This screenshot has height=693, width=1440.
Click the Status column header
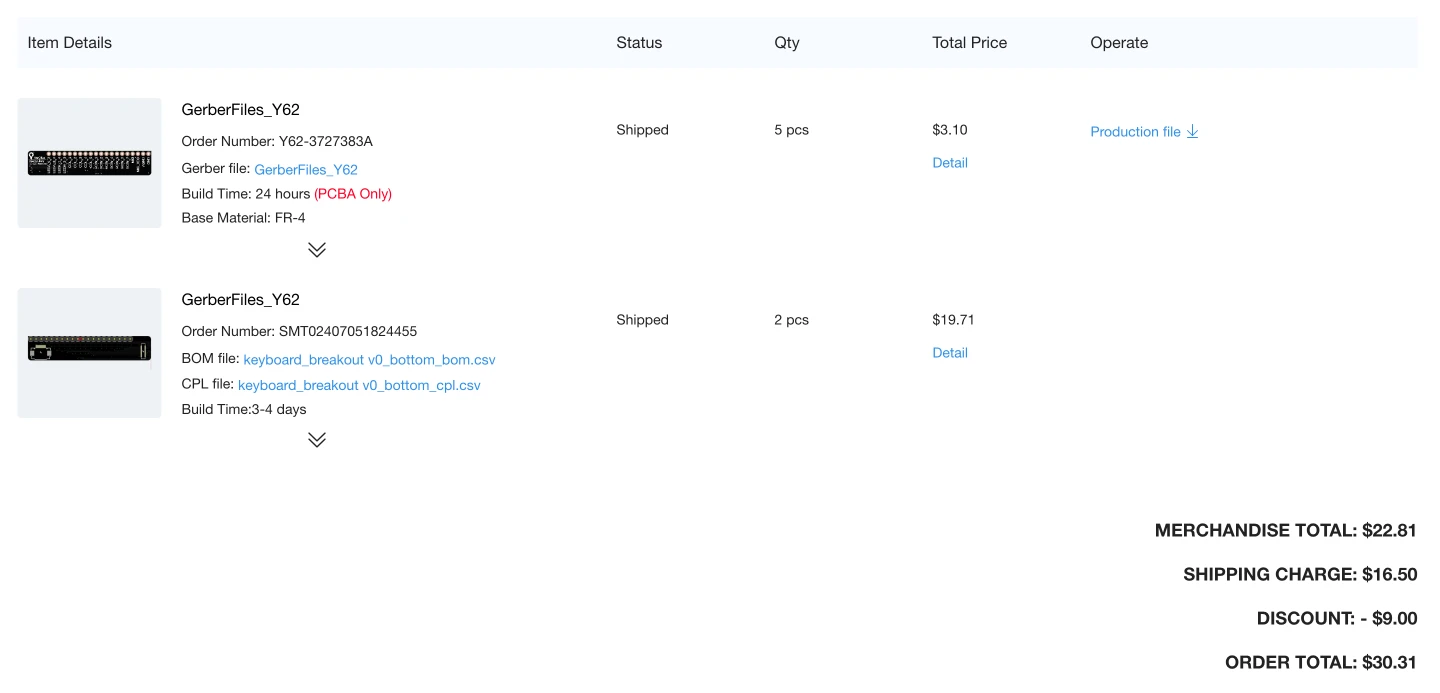(x=639, y=43)
